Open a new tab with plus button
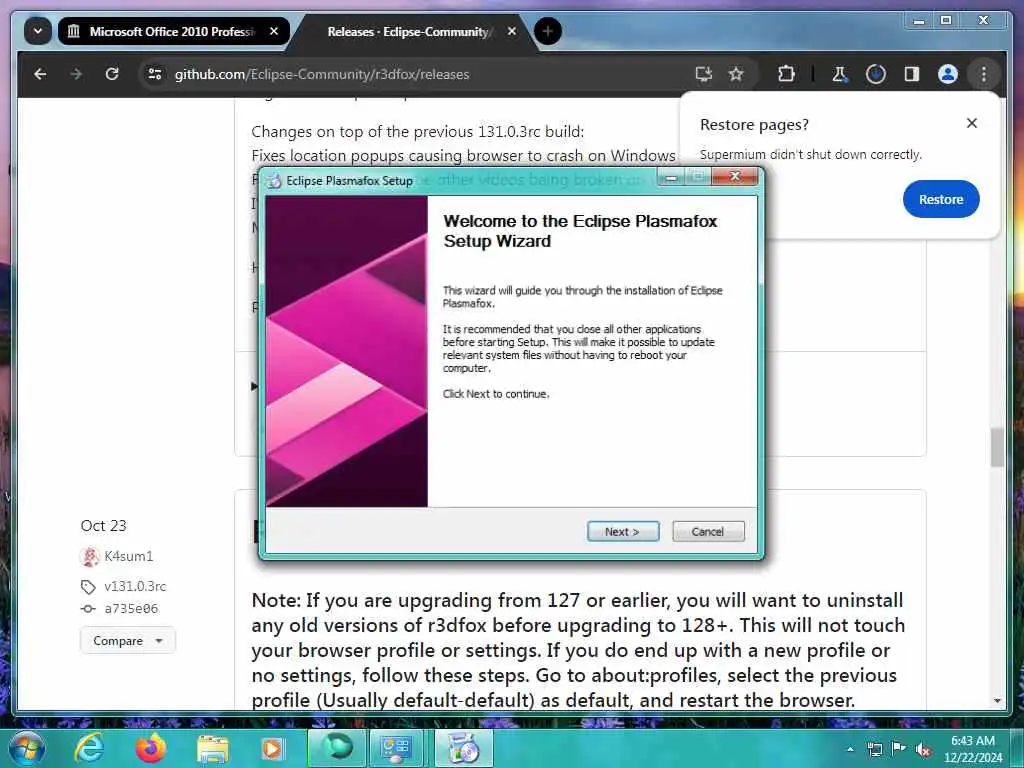 (x=547, y=31)
